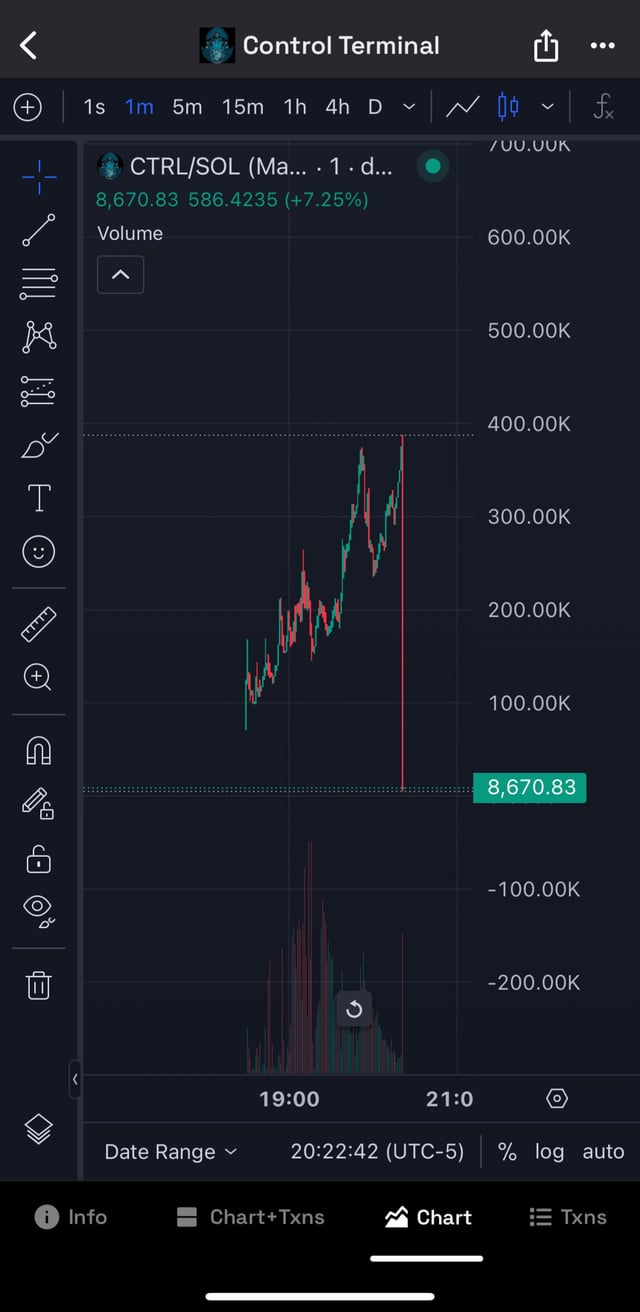The height and width of the screenshot is (1312, 640).
Task: Click the reset chart view button
Action: pyautogui.click(x=354, y=1010)
